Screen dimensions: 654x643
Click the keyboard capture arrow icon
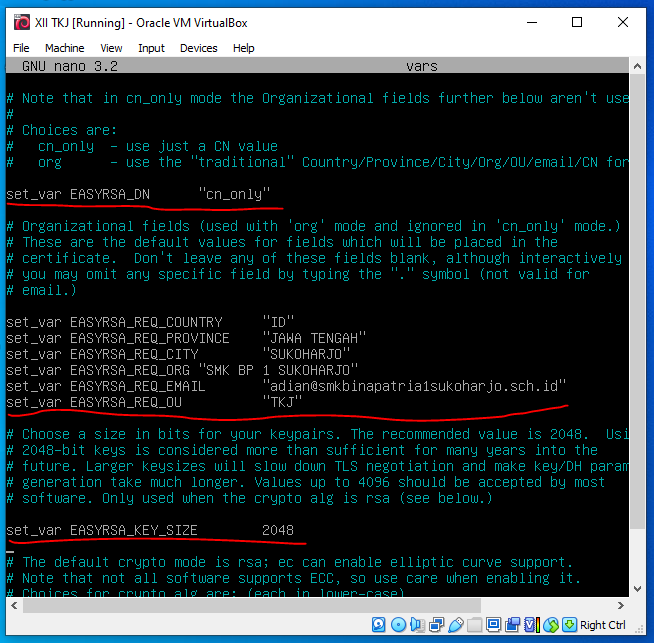point(569,625)
